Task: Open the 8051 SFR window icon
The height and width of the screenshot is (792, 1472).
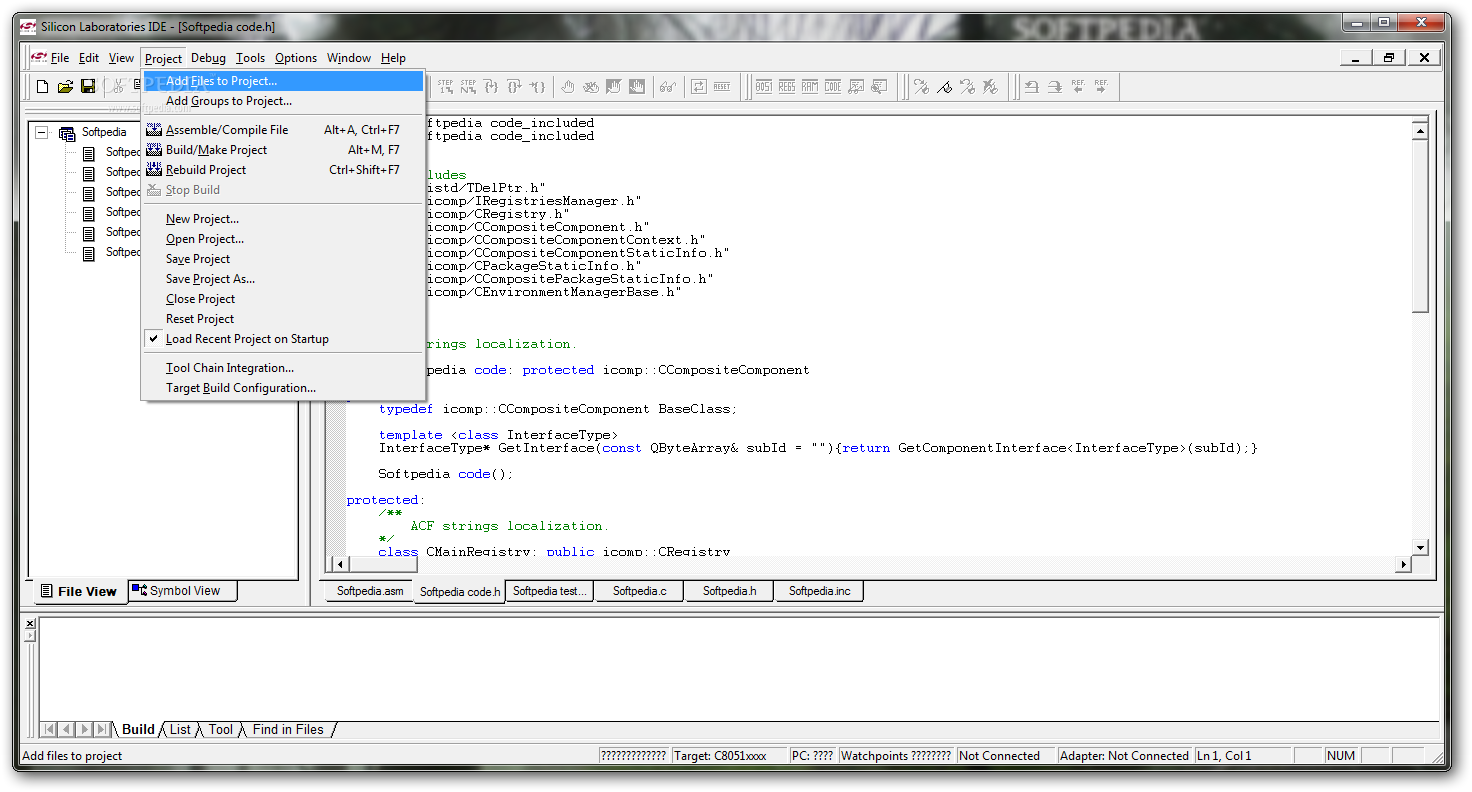Action: [x=764, y=87]
